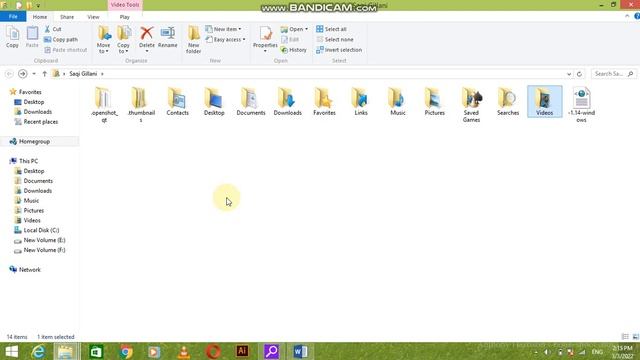Click Paste shortcut in the ribbon
The width and height of the screenshot is (640, 360).
pyautogui.click(x=65, y=50)
